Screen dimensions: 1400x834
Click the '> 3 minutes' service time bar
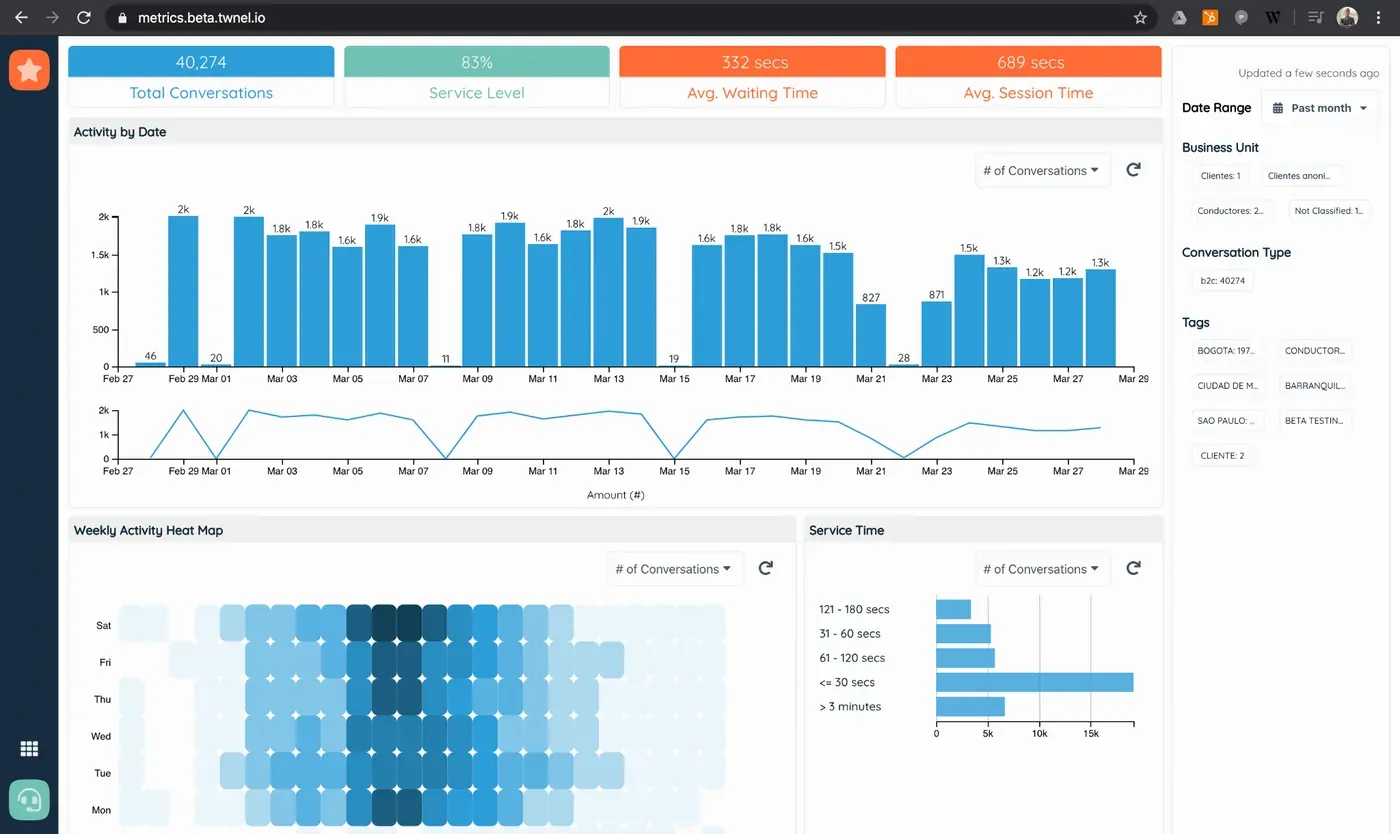(970, 707)
